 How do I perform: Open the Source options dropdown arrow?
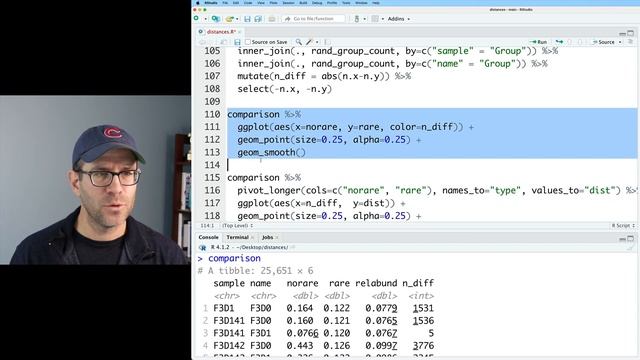[x=620, y=42]
